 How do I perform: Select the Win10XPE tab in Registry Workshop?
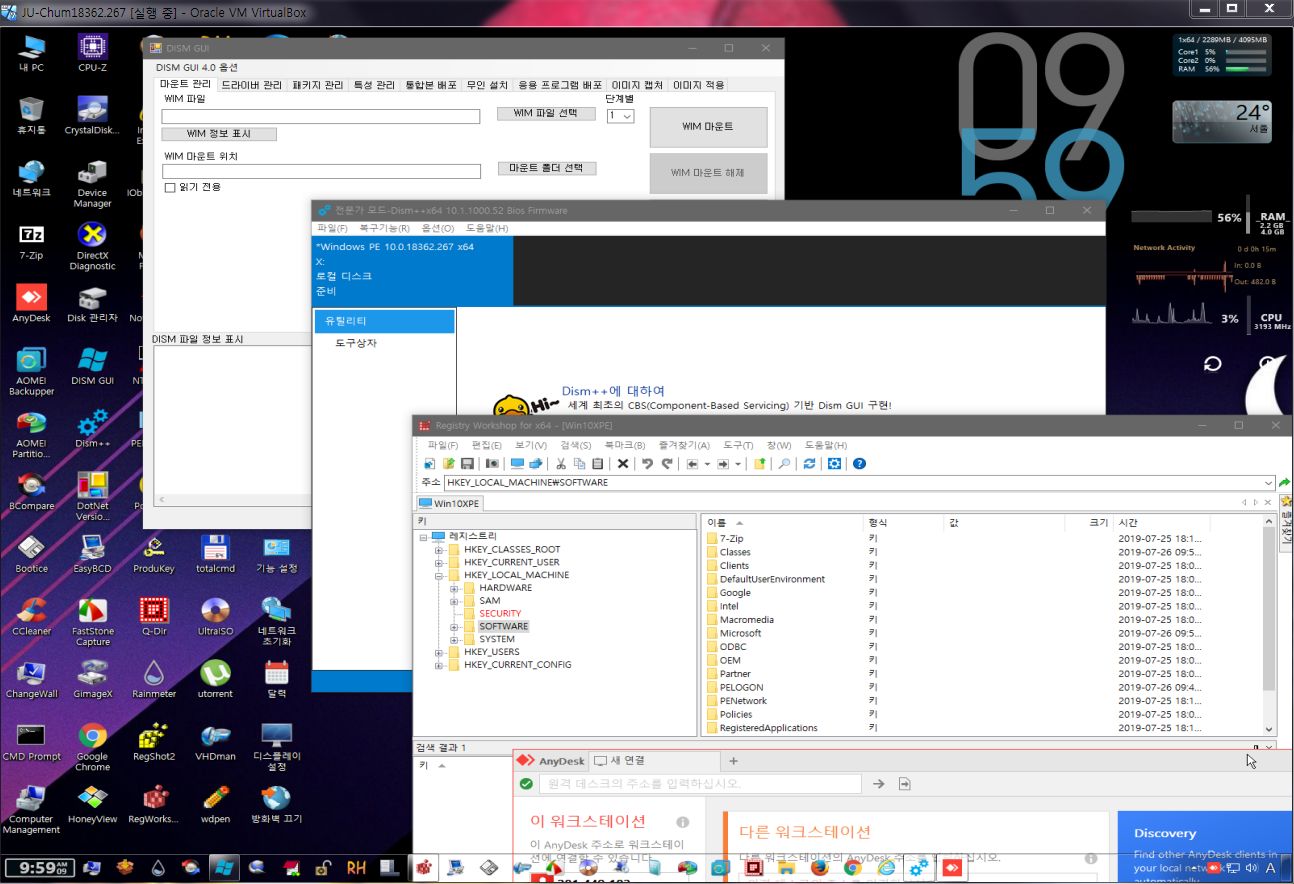[449, 503]
